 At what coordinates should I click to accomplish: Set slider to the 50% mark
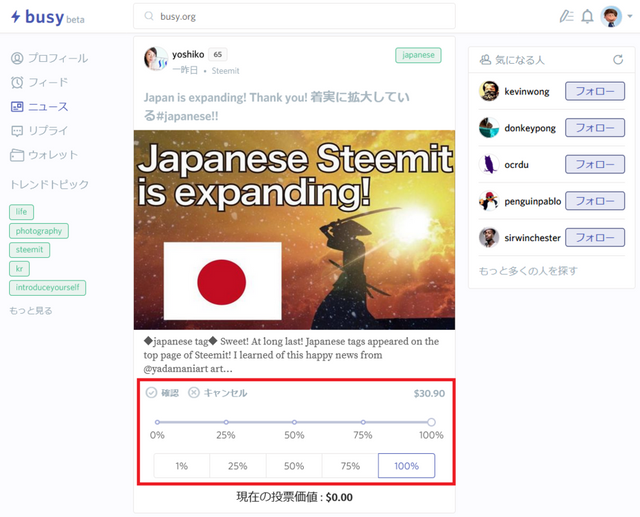coord(294,422)
